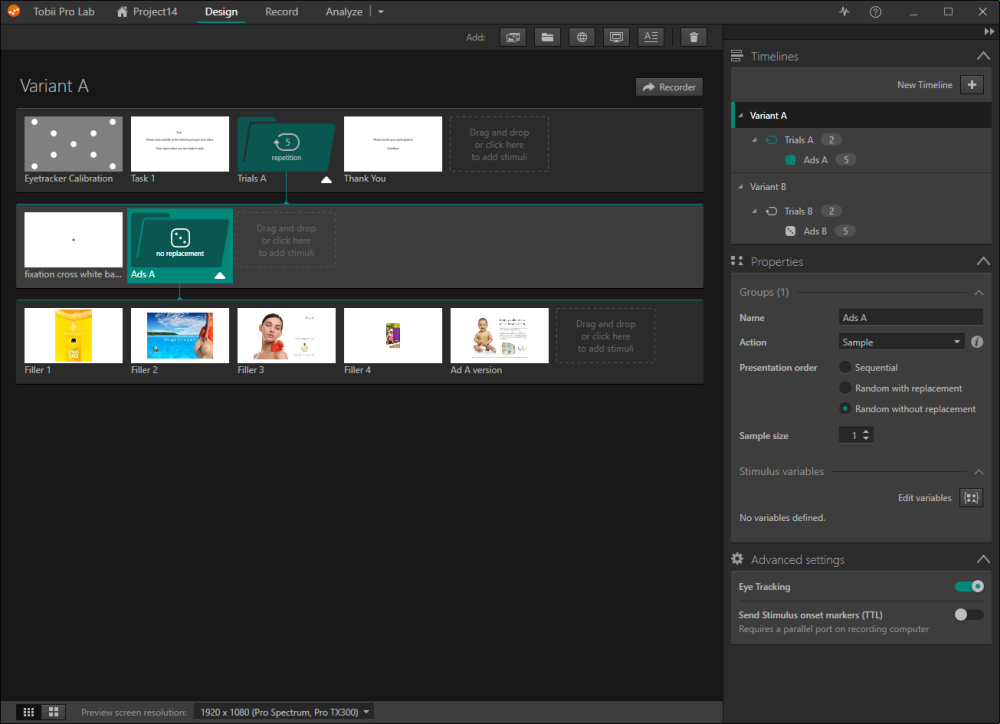Click Edit variables link
Viewport: 1000px width, 724px height.
924,498
